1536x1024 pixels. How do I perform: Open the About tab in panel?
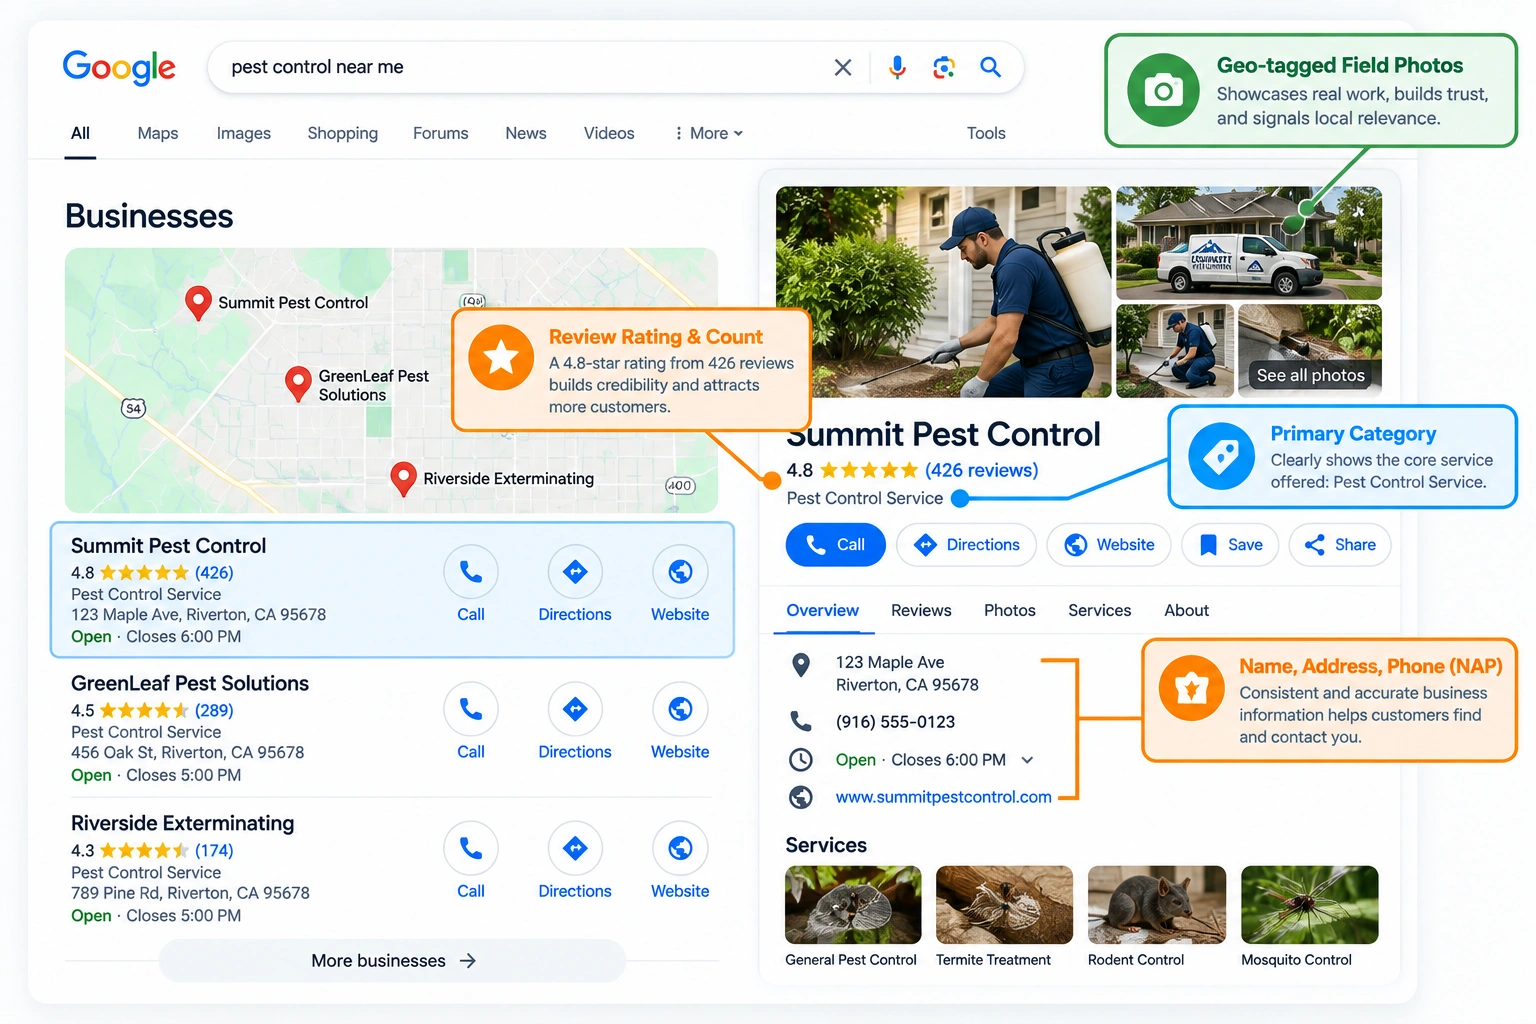click(1187, 610)
